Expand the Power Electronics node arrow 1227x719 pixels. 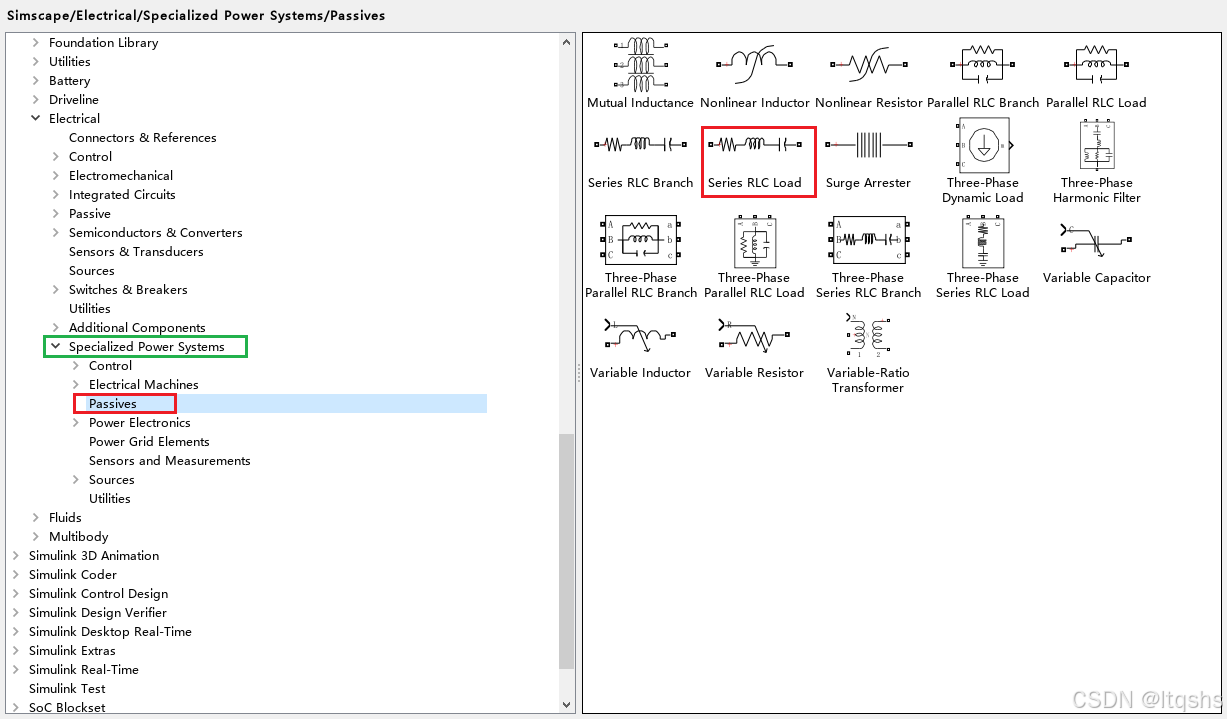[x=76, y=423]
